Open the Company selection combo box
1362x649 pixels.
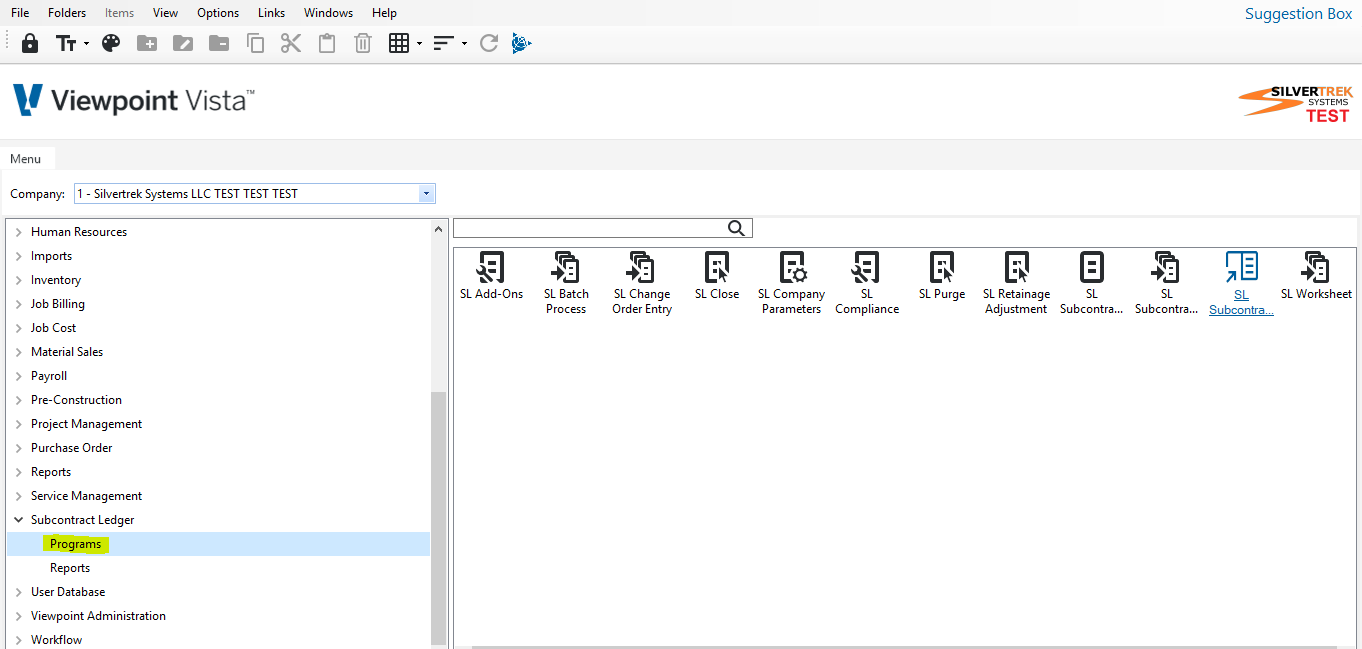pyautogui.click(x=255, y=194)
